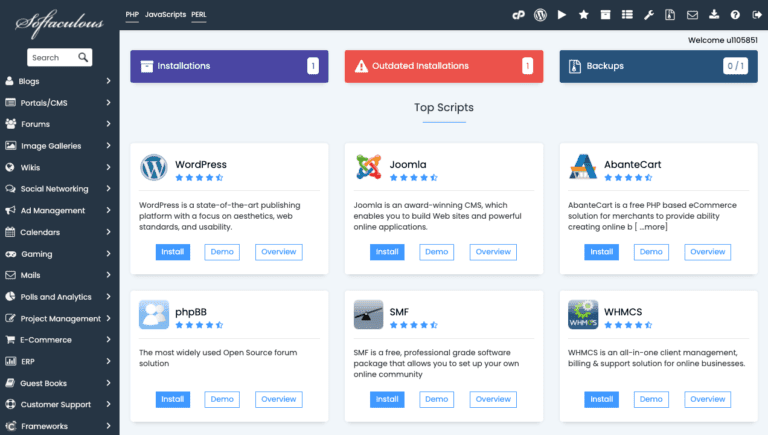
Task: Open the email settings envelope icon
Action: [x=692, y=15]
